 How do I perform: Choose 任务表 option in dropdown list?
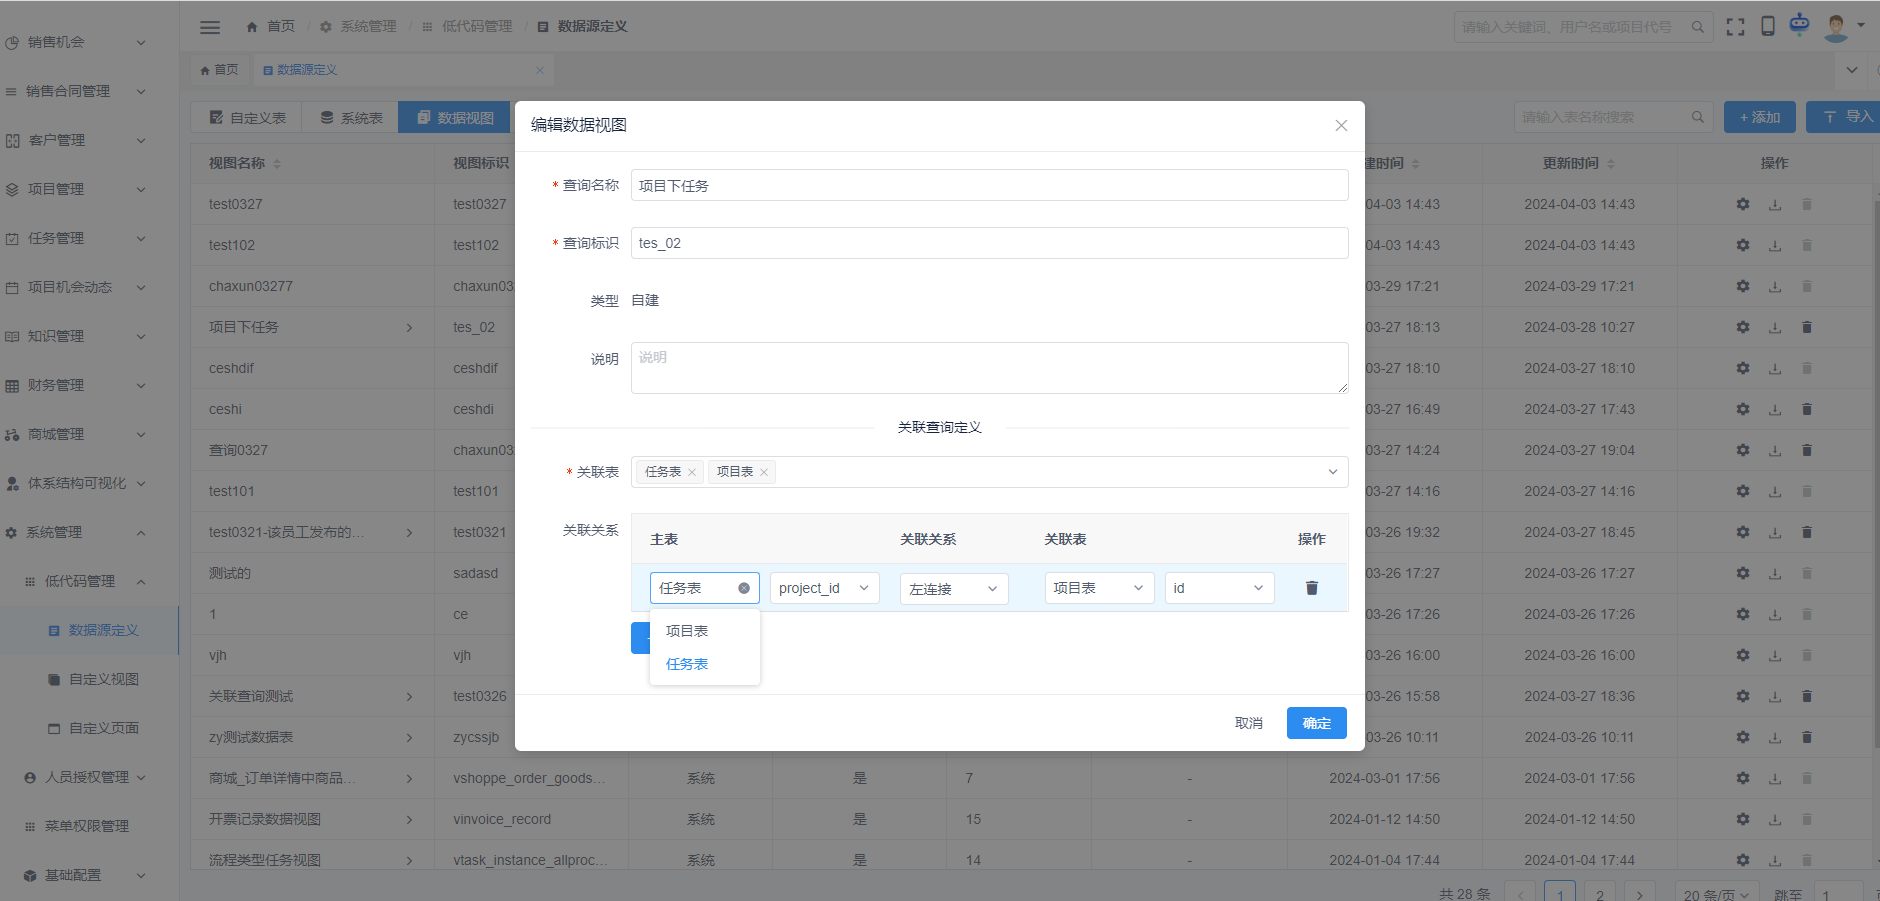click(687, 664)
